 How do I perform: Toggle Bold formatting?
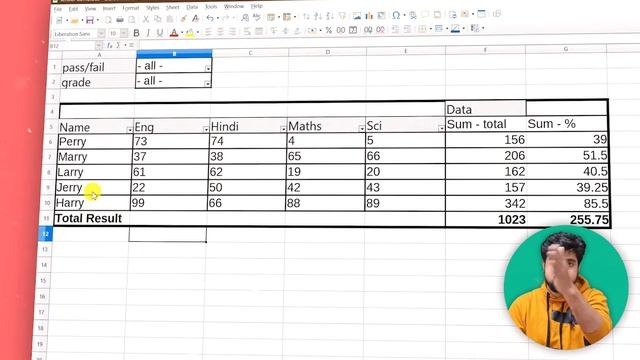coord(136,33)
